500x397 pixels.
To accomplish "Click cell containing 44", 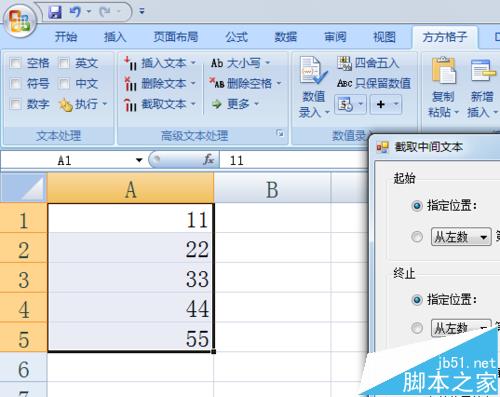I will [130, 308].
